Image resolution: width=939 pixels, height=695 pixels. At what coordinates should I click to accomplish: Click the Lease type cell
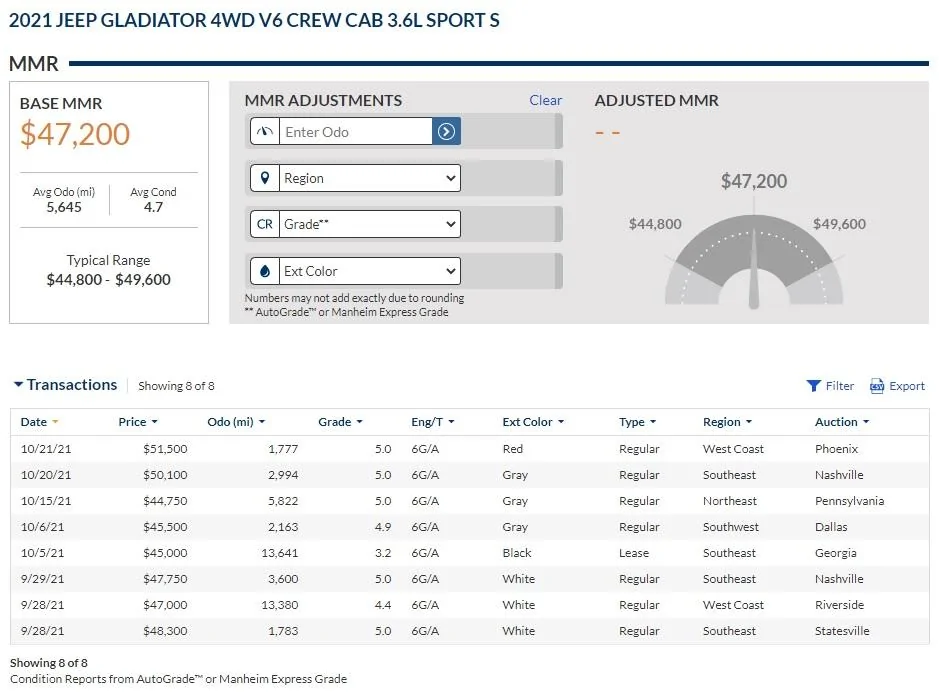point(634,553)
